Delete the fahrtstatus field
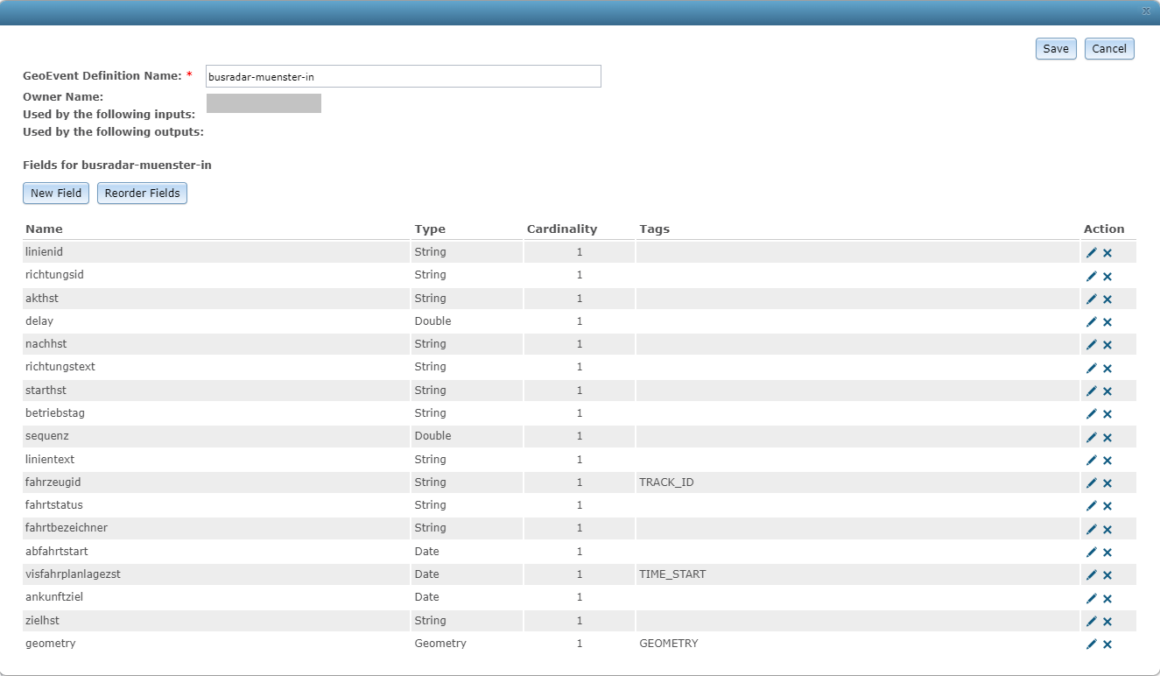 [1107, 506]
